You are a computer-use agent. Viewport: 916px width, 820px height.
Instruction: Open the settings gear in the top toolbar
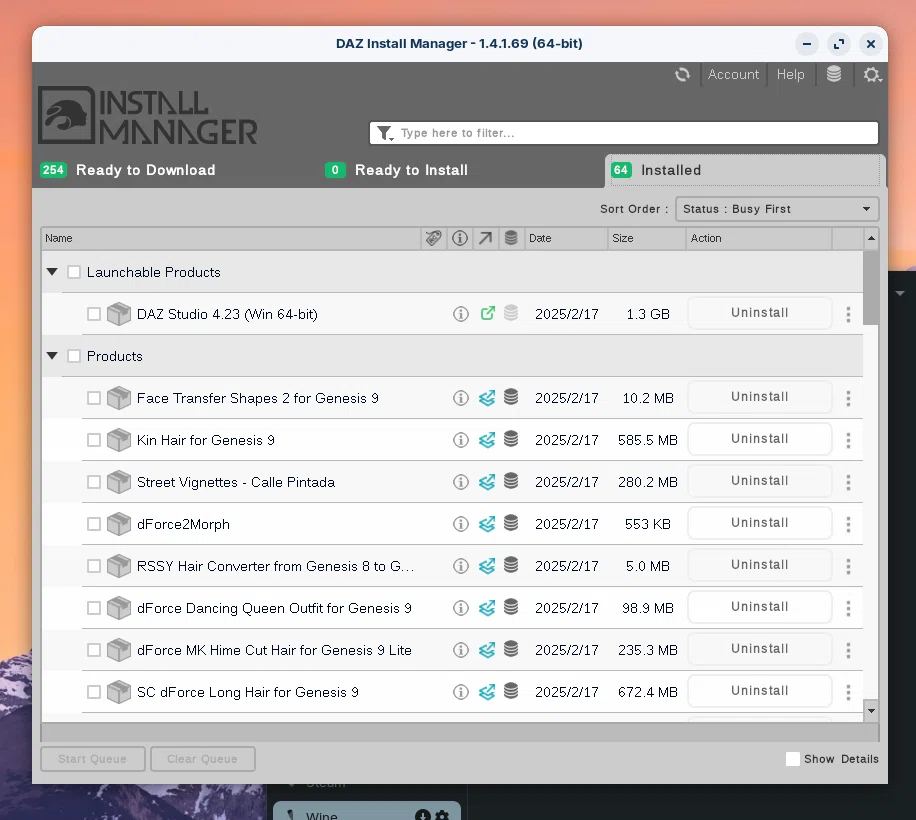pyautogui.click(x=872, y=75)
